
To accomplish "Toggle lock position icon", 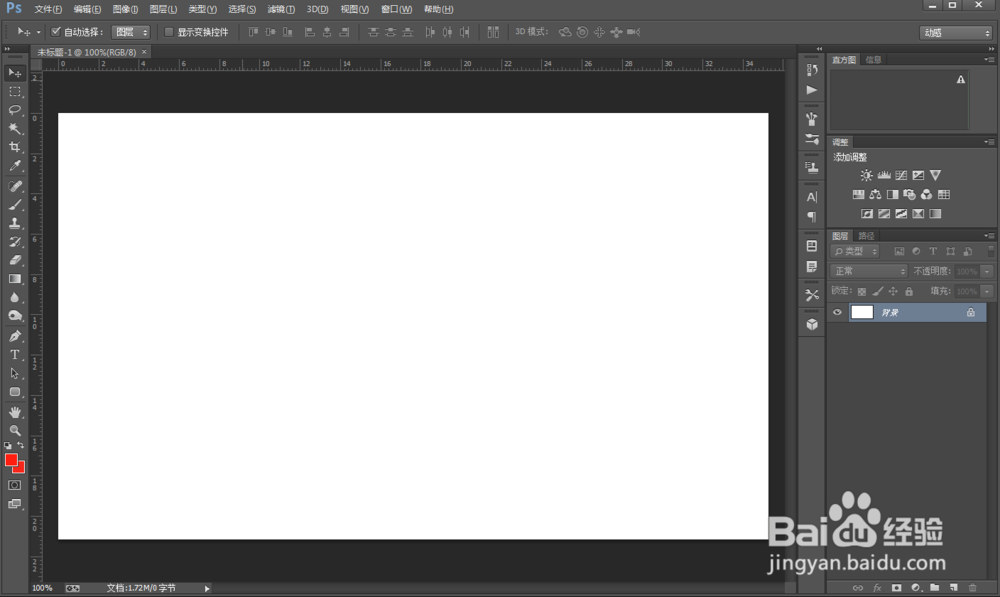I will [x=893, y=291].
